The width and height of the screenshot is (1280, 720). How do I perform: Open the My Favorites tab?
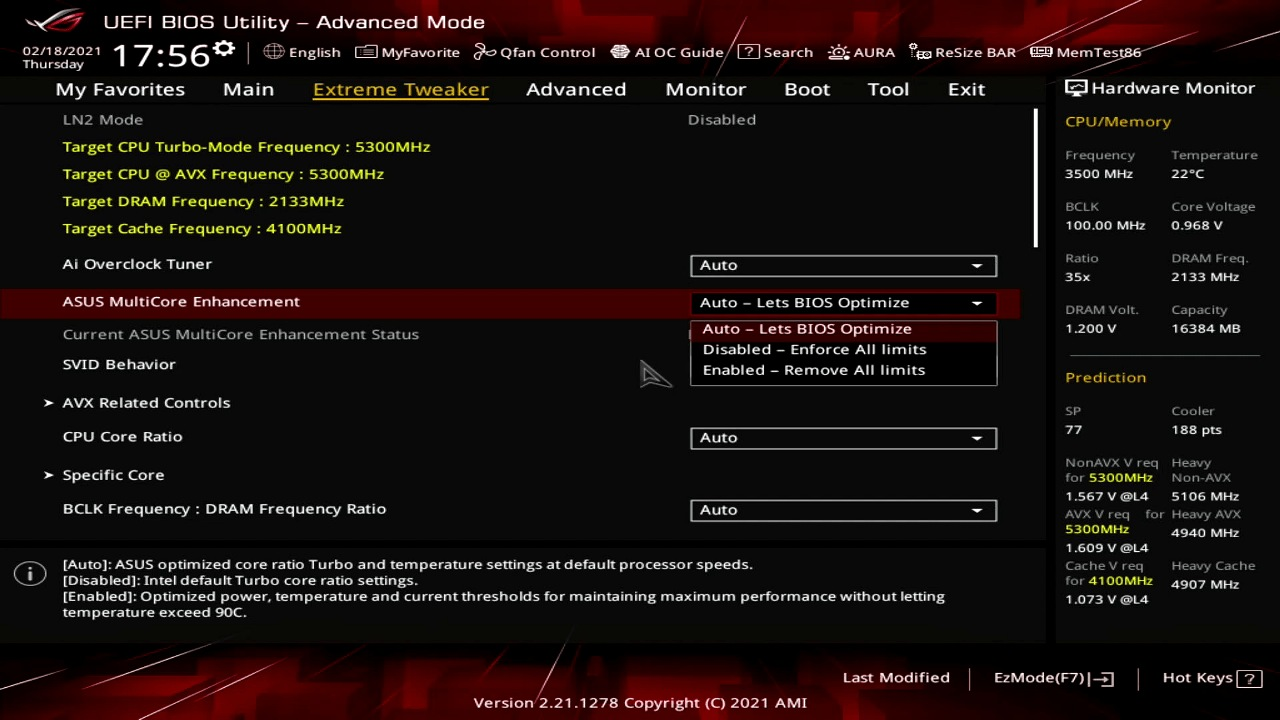pos(120,89)
